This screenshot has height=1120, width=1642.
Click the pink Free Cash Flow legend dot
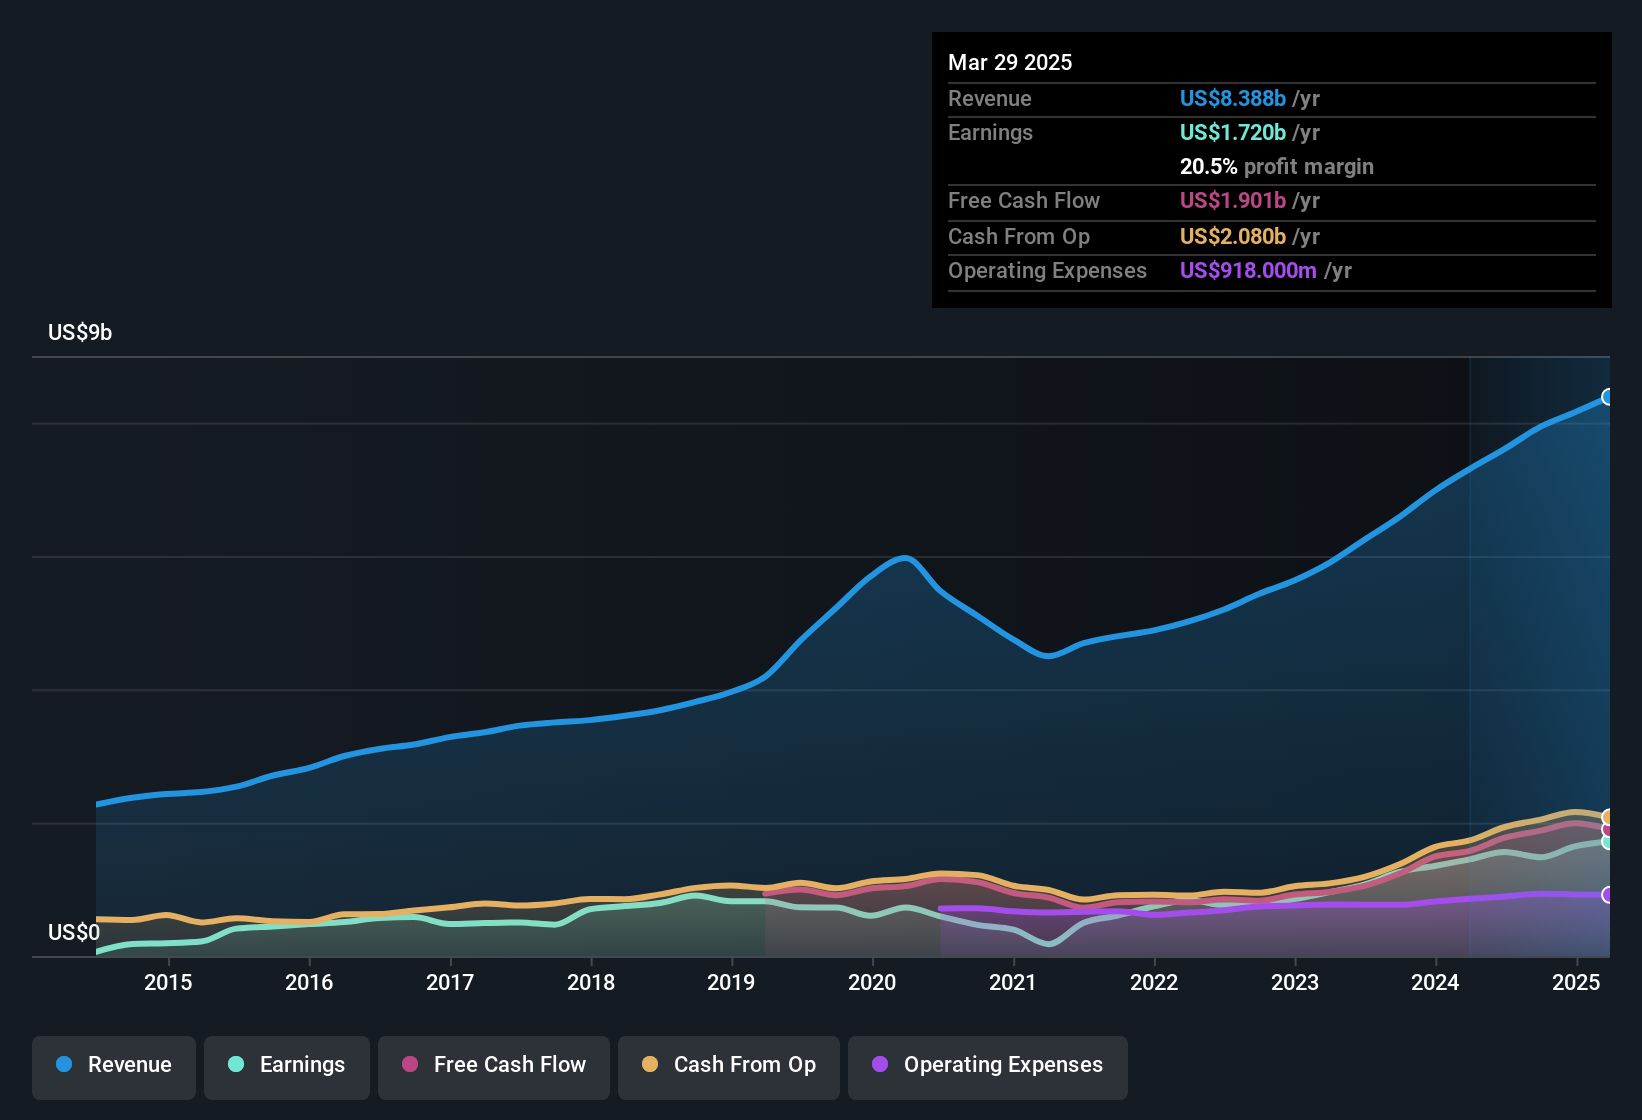pos(409,1065)
